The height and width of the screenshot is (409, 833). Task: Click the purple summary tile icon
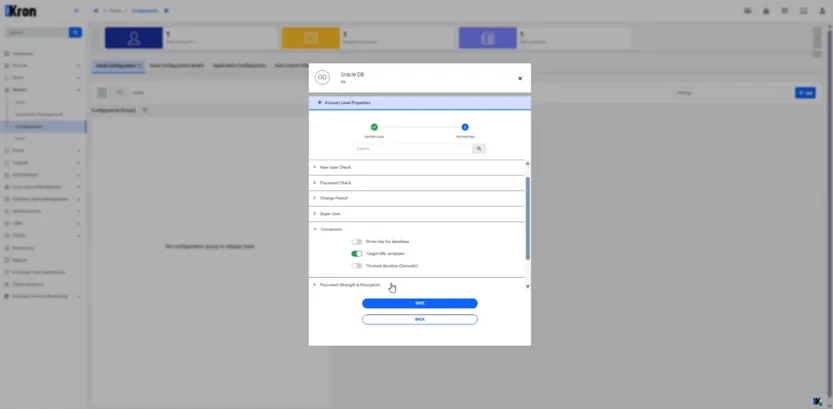(488, 38)
